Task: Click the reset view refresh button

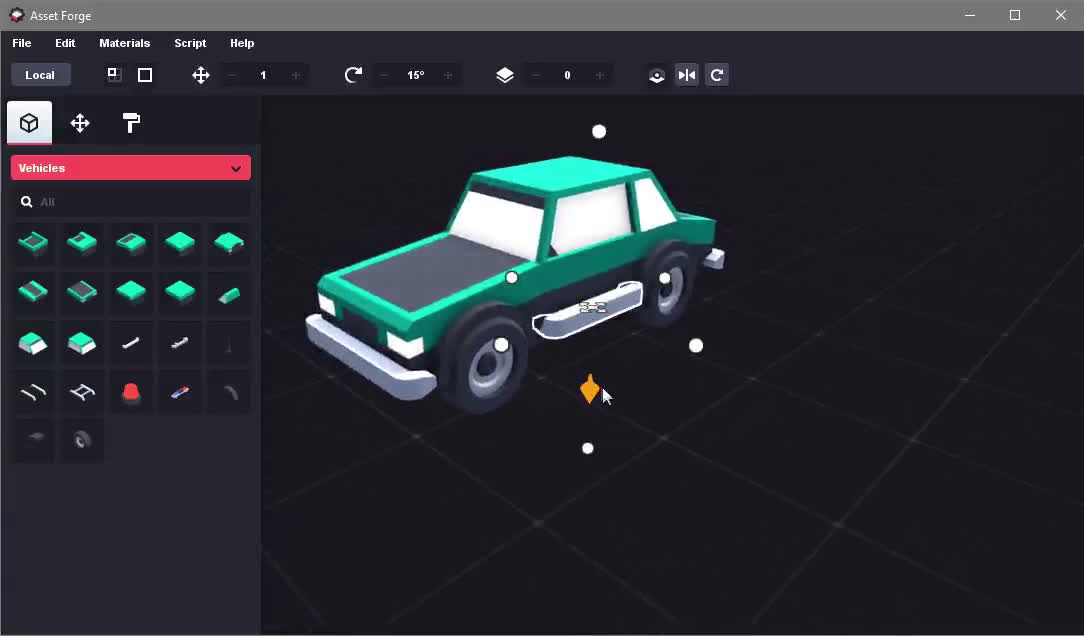Action: pyautogui.click(x=717, y=75)
